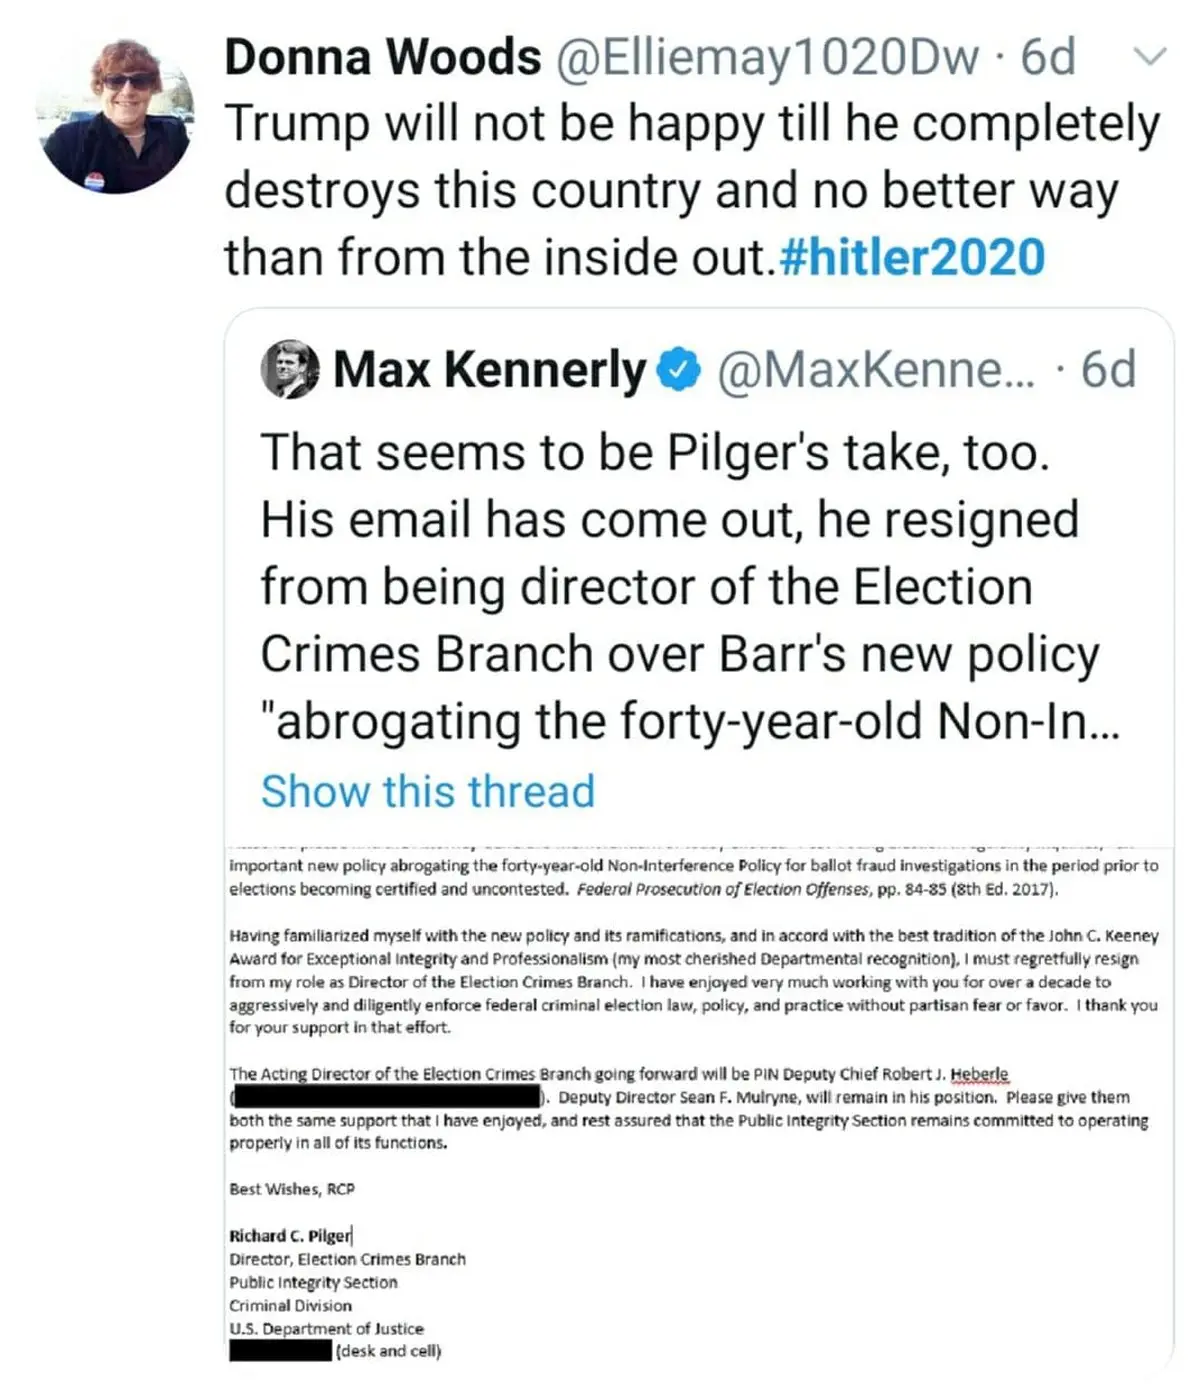Click the "Best Wishes, RCP" sign-off line
This screenshot has height=1399, width=1200.
point(292,1189)
